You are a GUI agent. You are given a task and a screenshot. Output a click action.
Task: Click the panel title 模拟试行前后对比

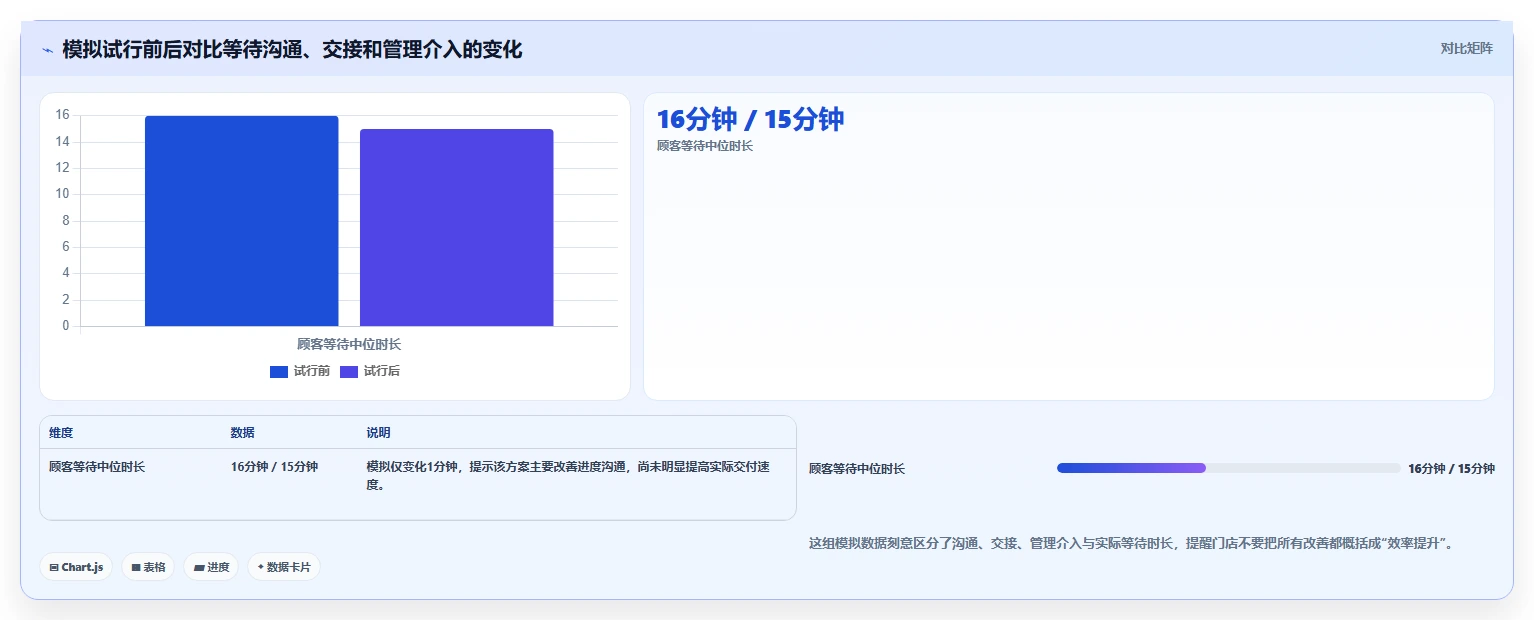[292, 50]
